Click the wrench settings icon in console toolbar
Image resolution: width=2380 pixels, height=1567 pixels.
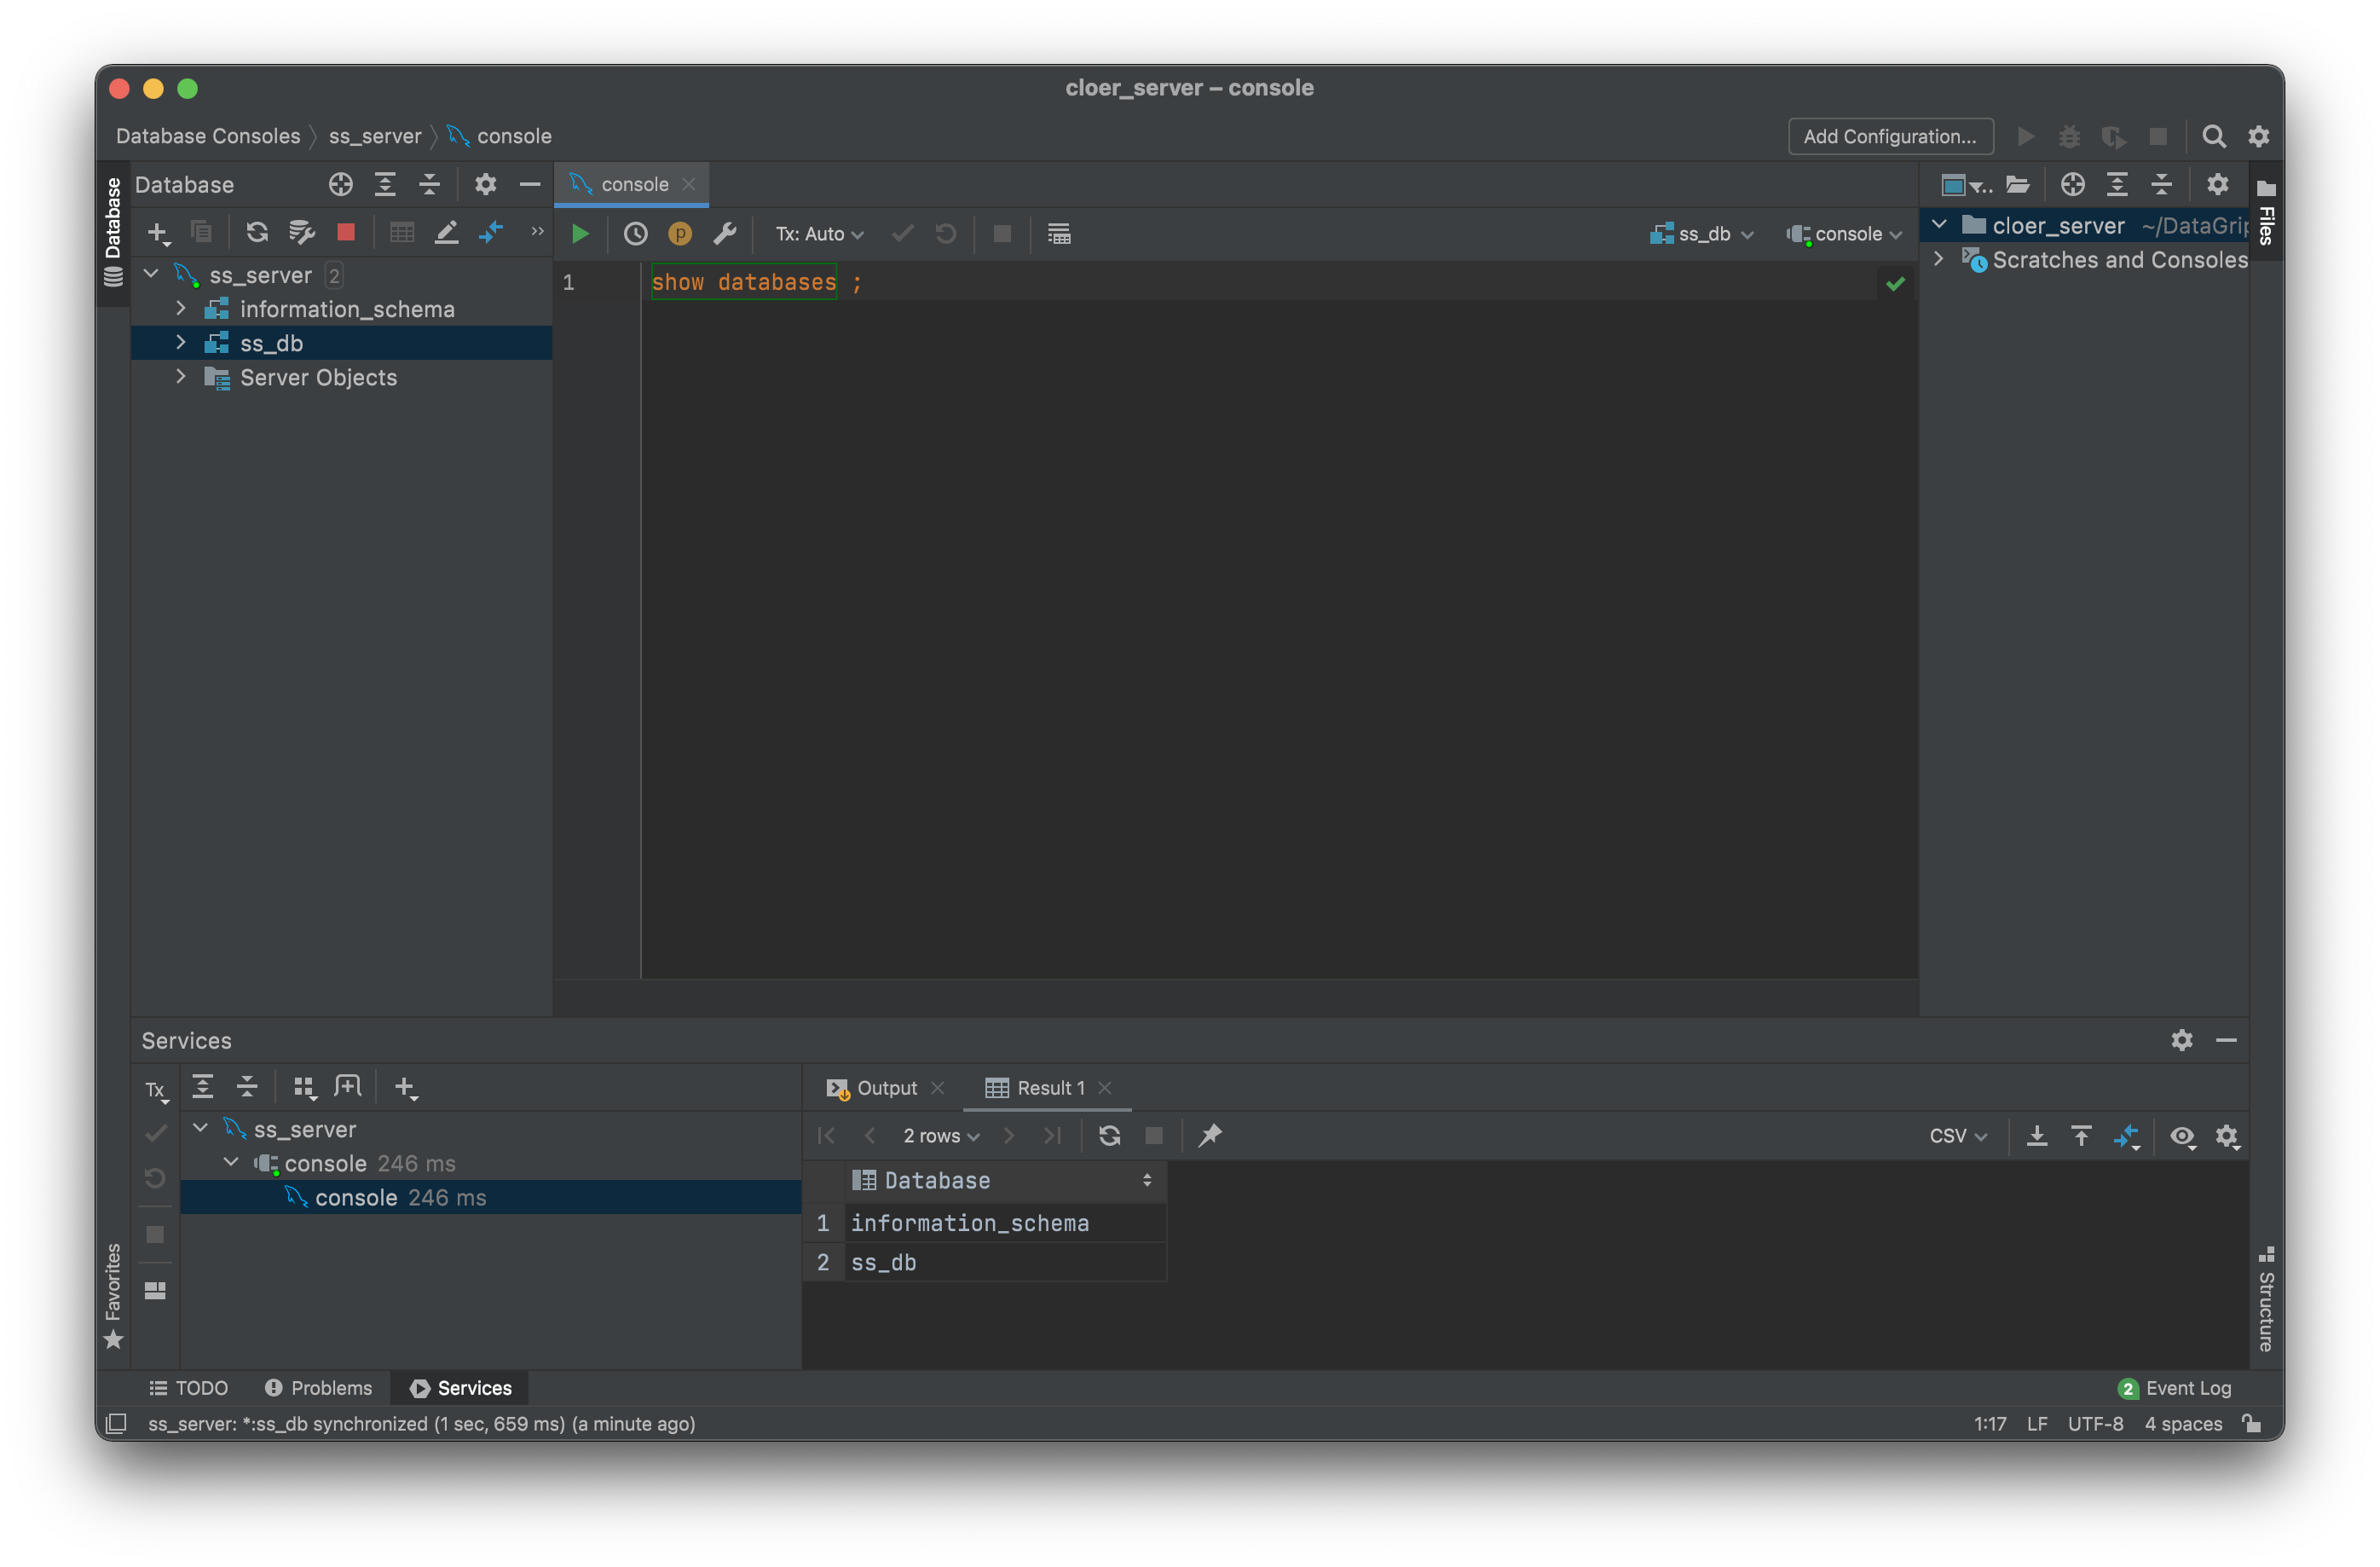725,234
